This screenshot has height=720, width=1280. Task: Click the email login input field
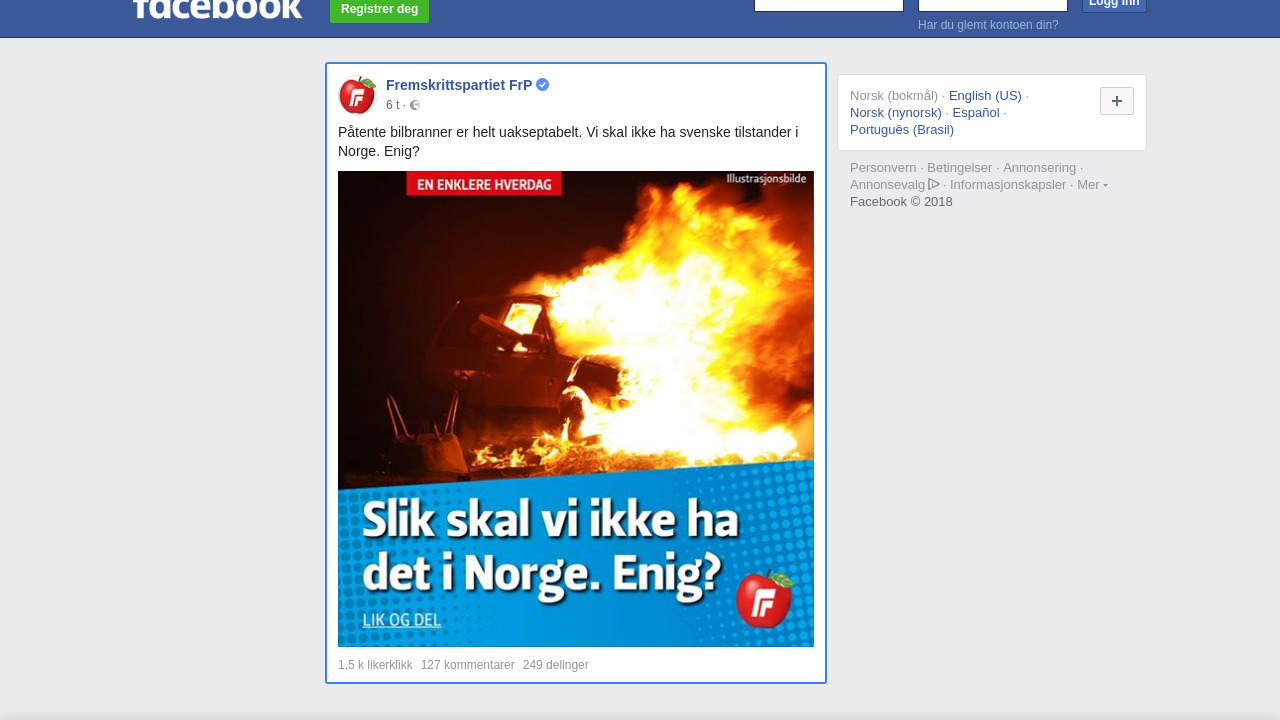click(829, 5)
